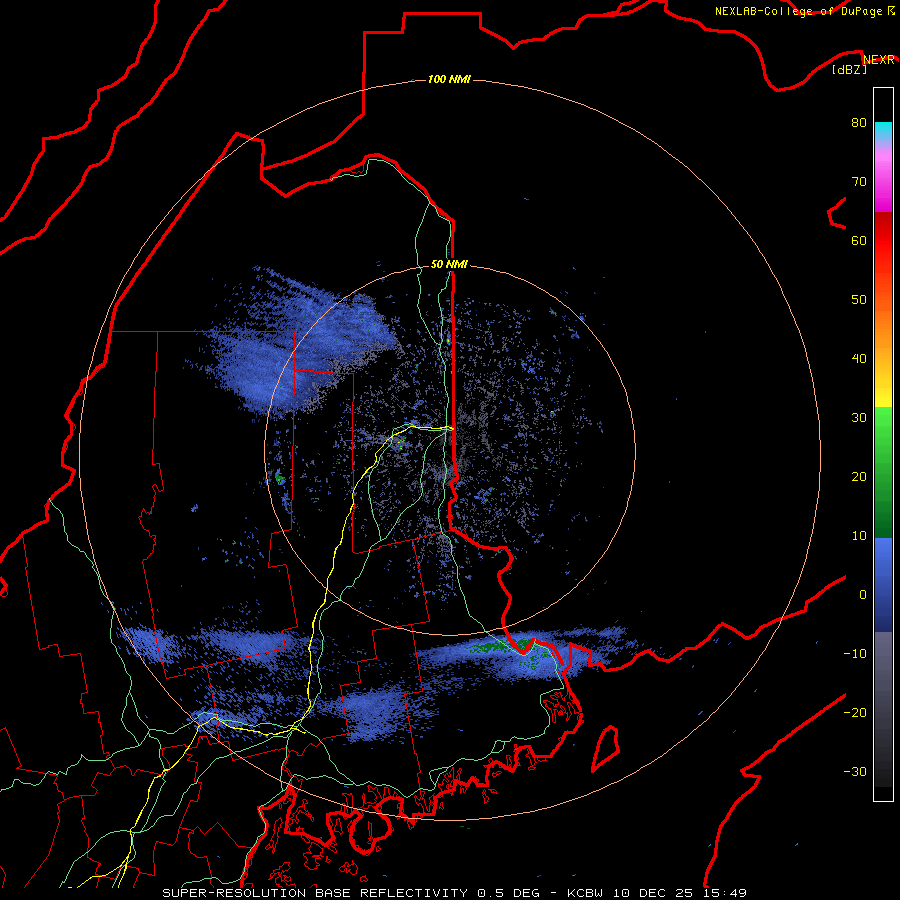Click the -10 value on the dBZ scale
The image size is (900, 900).
[855, 654]
